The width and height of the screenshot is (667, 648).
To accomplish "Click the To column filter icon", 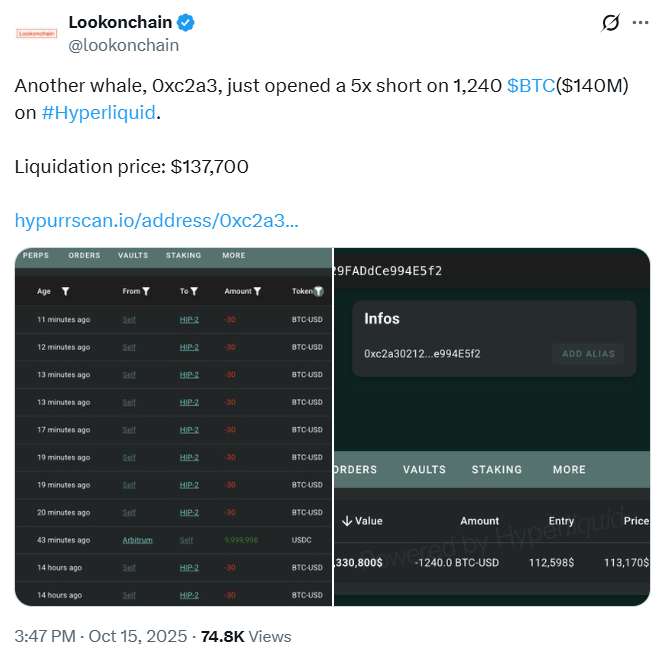I will [194, 291].
